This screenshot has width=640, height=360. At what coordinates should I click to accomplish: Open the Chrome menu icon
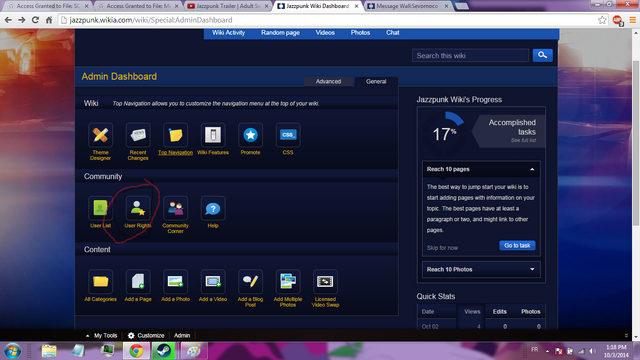click(x=633, y=20)
